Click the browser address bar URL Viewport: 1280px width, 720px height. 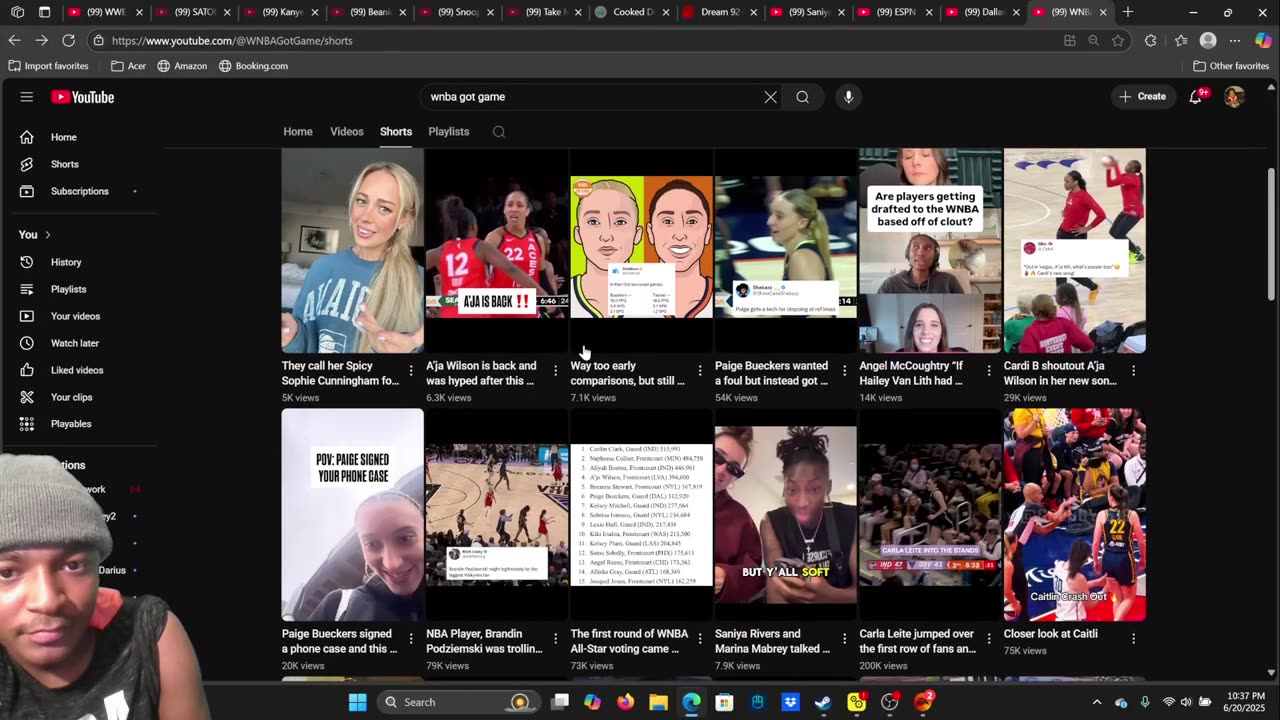[x=232, y=41]
